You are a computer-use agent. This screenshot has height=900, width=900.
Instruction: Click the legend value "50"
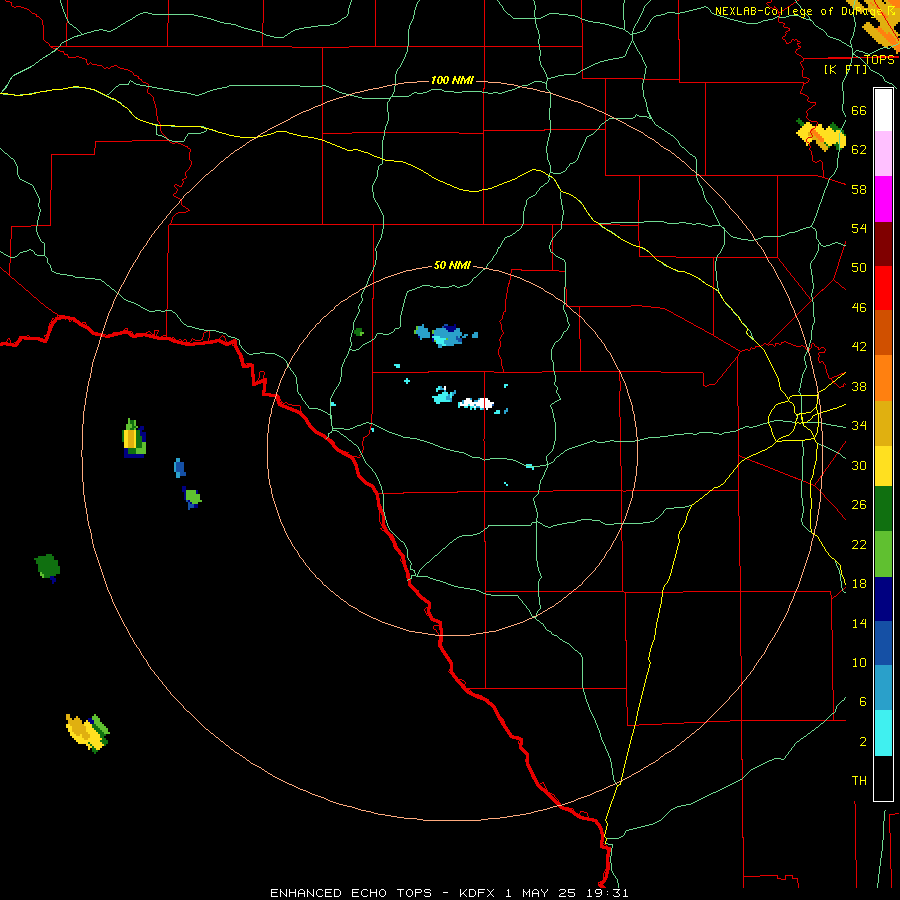(859, 268)
